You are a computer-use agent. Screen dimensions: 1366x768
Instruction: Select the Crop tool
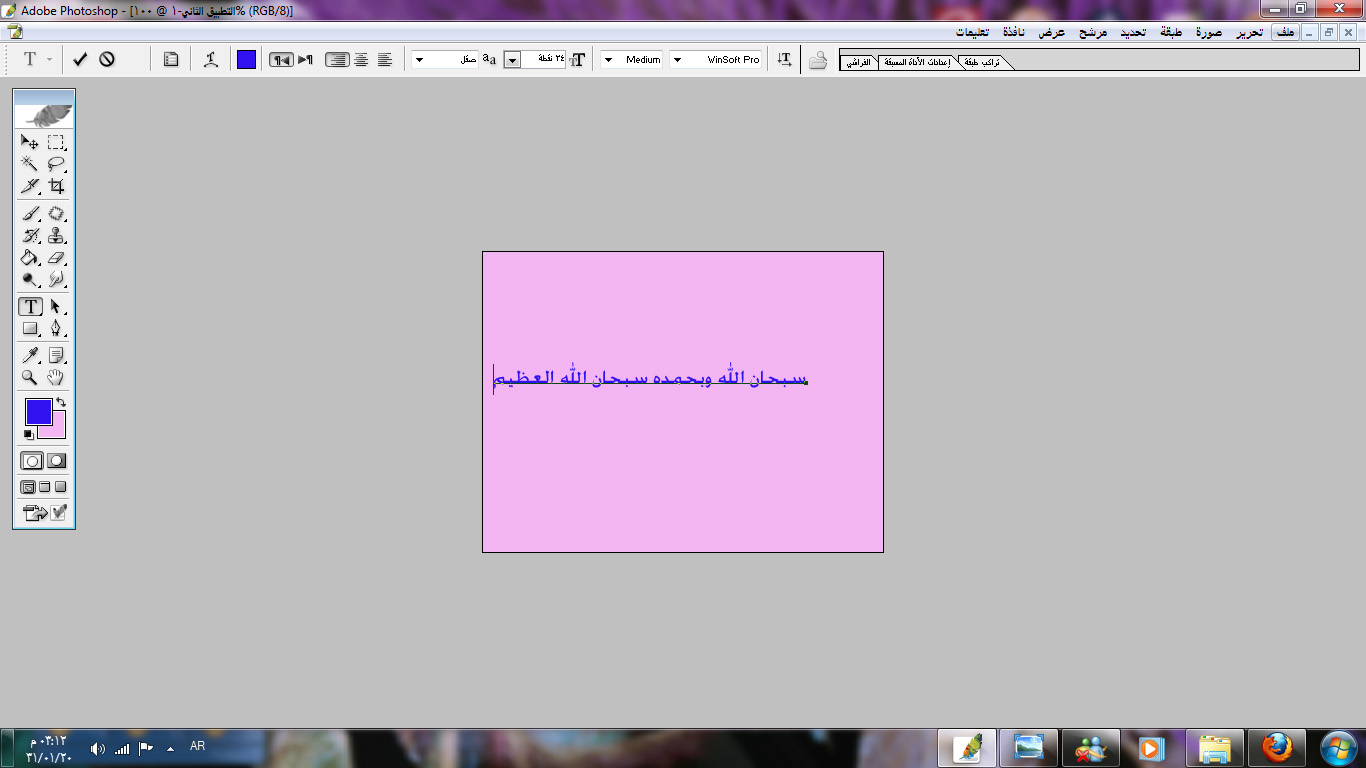click(x=57, y=186)
